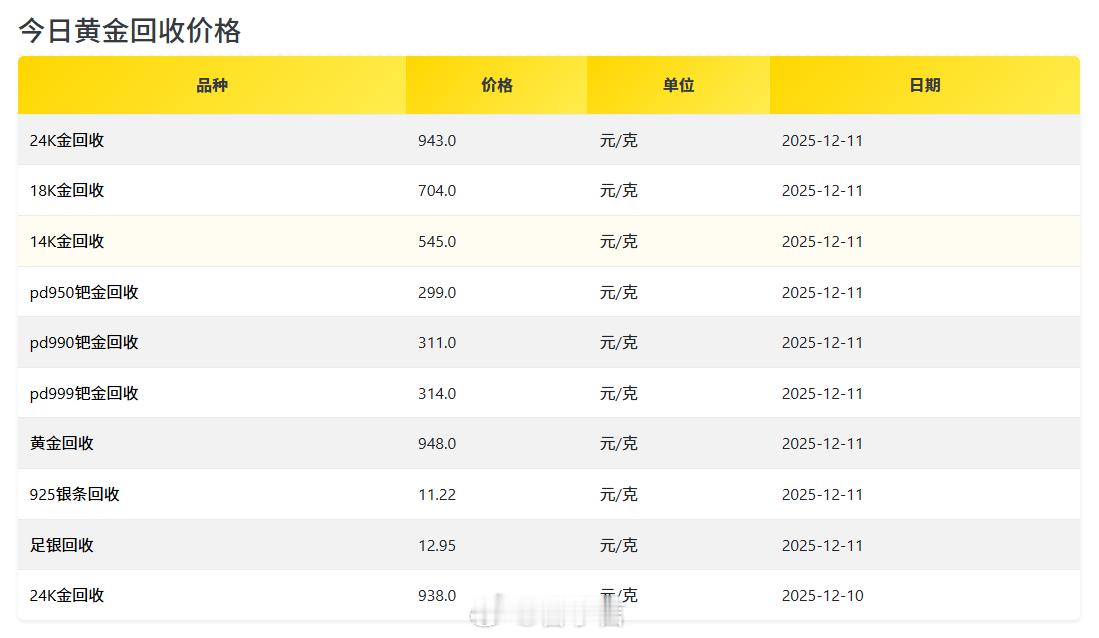Select the 今日黄金回收价格 page title
The width and height of the screenshot is (1099, 638).
click(x=130, y=31)
